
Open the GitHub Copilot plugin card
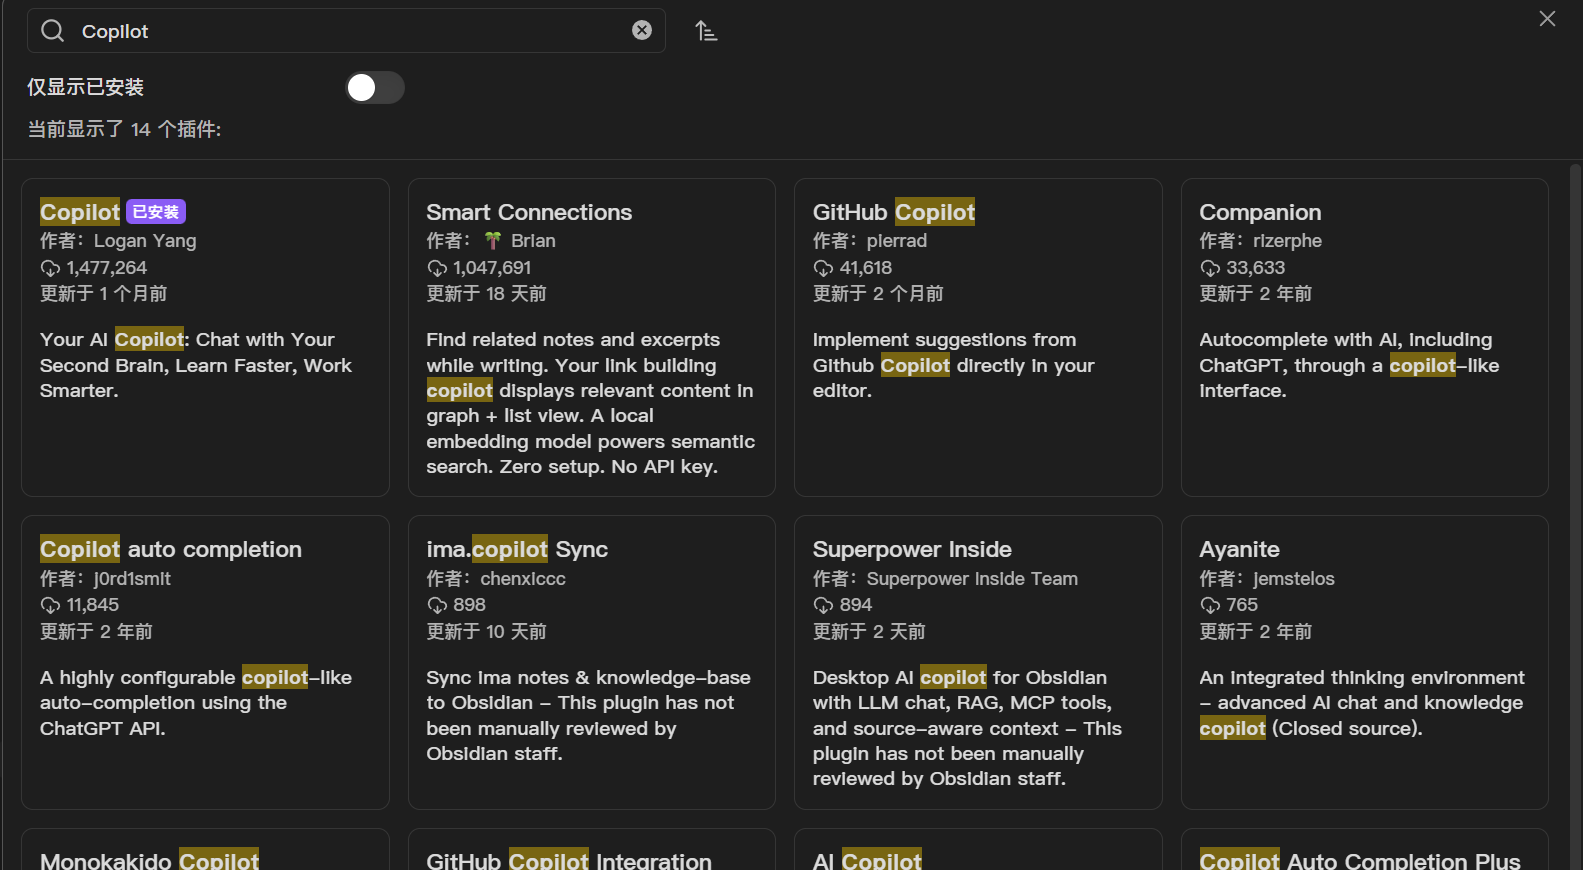tap(978, 337)
